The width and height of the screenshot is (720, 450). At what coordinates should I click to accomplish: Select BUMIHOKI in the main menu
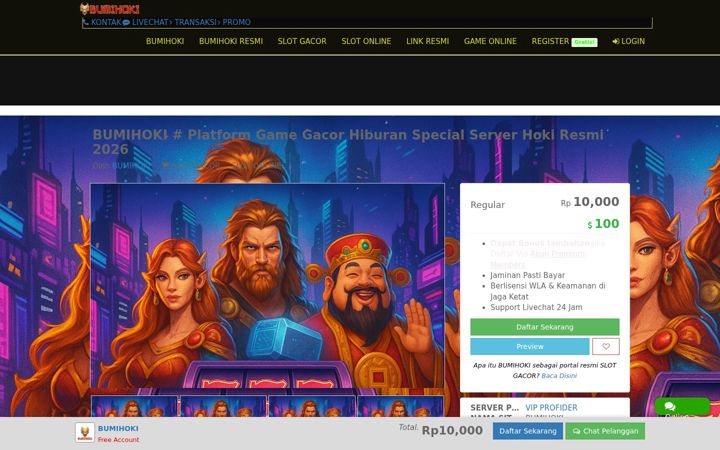165,41
